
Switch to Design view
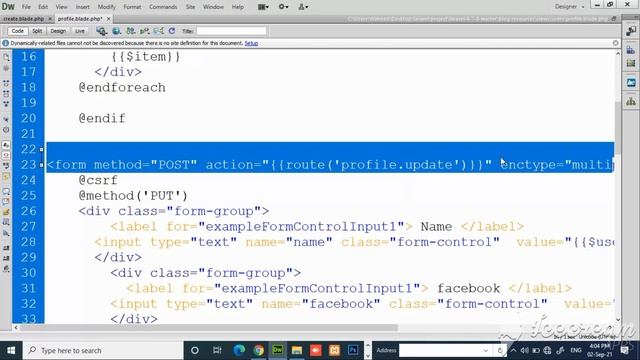click(x=58, y=31)
